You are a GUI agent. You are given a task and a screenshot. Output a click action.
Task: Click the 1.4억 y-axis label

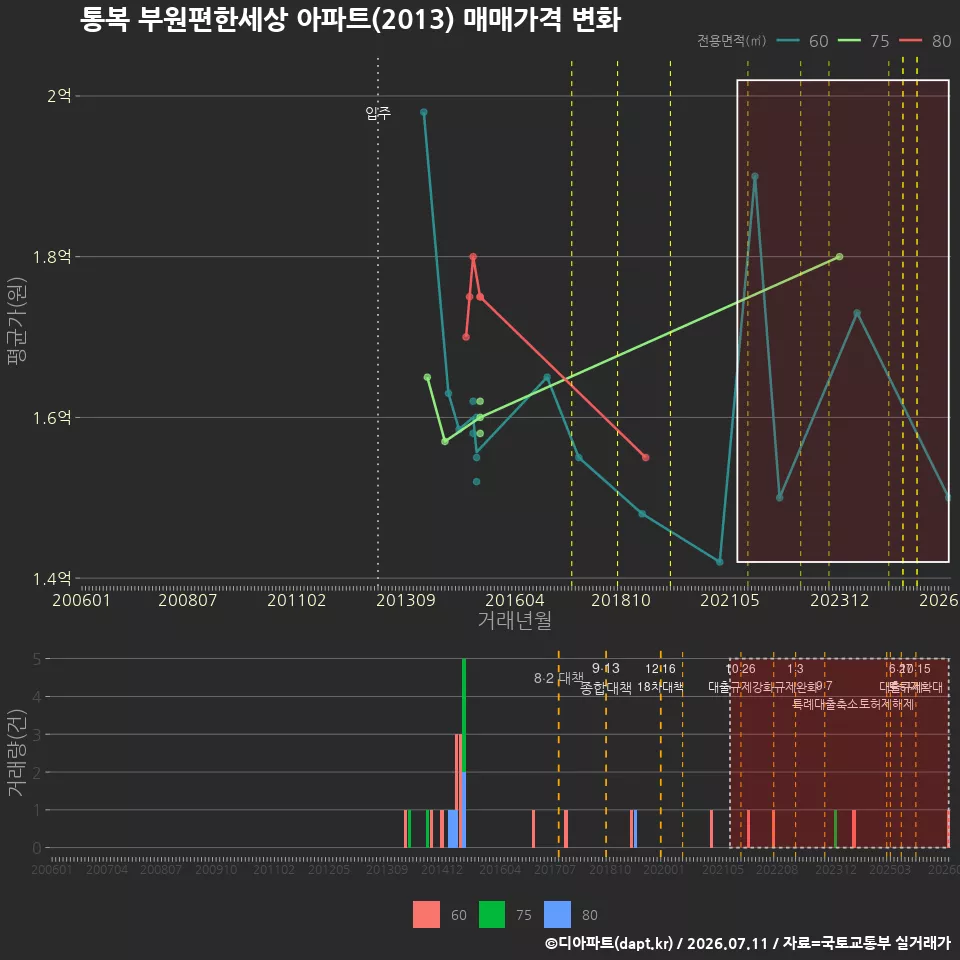pos(52,579)
